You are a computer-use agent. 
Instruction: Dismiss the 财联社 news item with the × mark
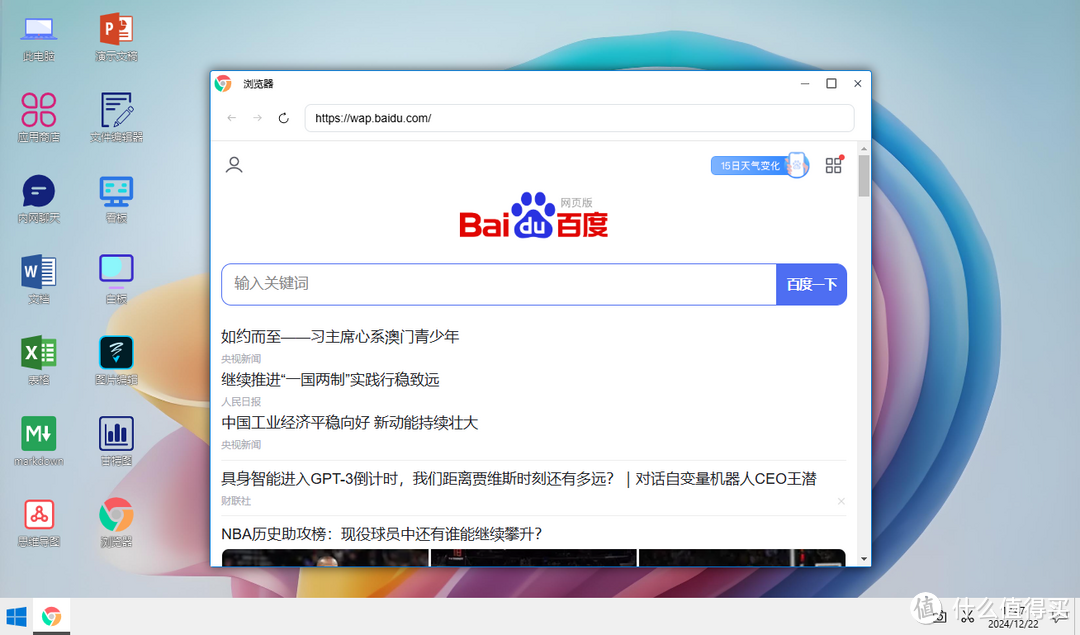(x=841, y=500)
